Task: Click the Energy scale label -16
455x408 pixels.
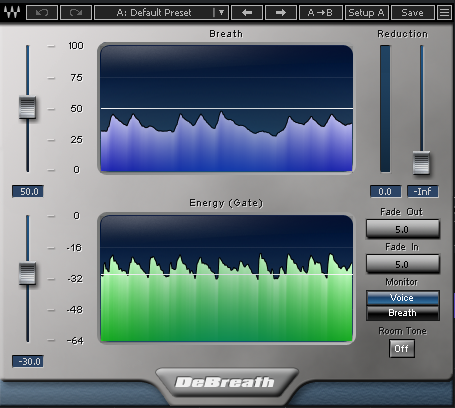Action: point(74,248)
